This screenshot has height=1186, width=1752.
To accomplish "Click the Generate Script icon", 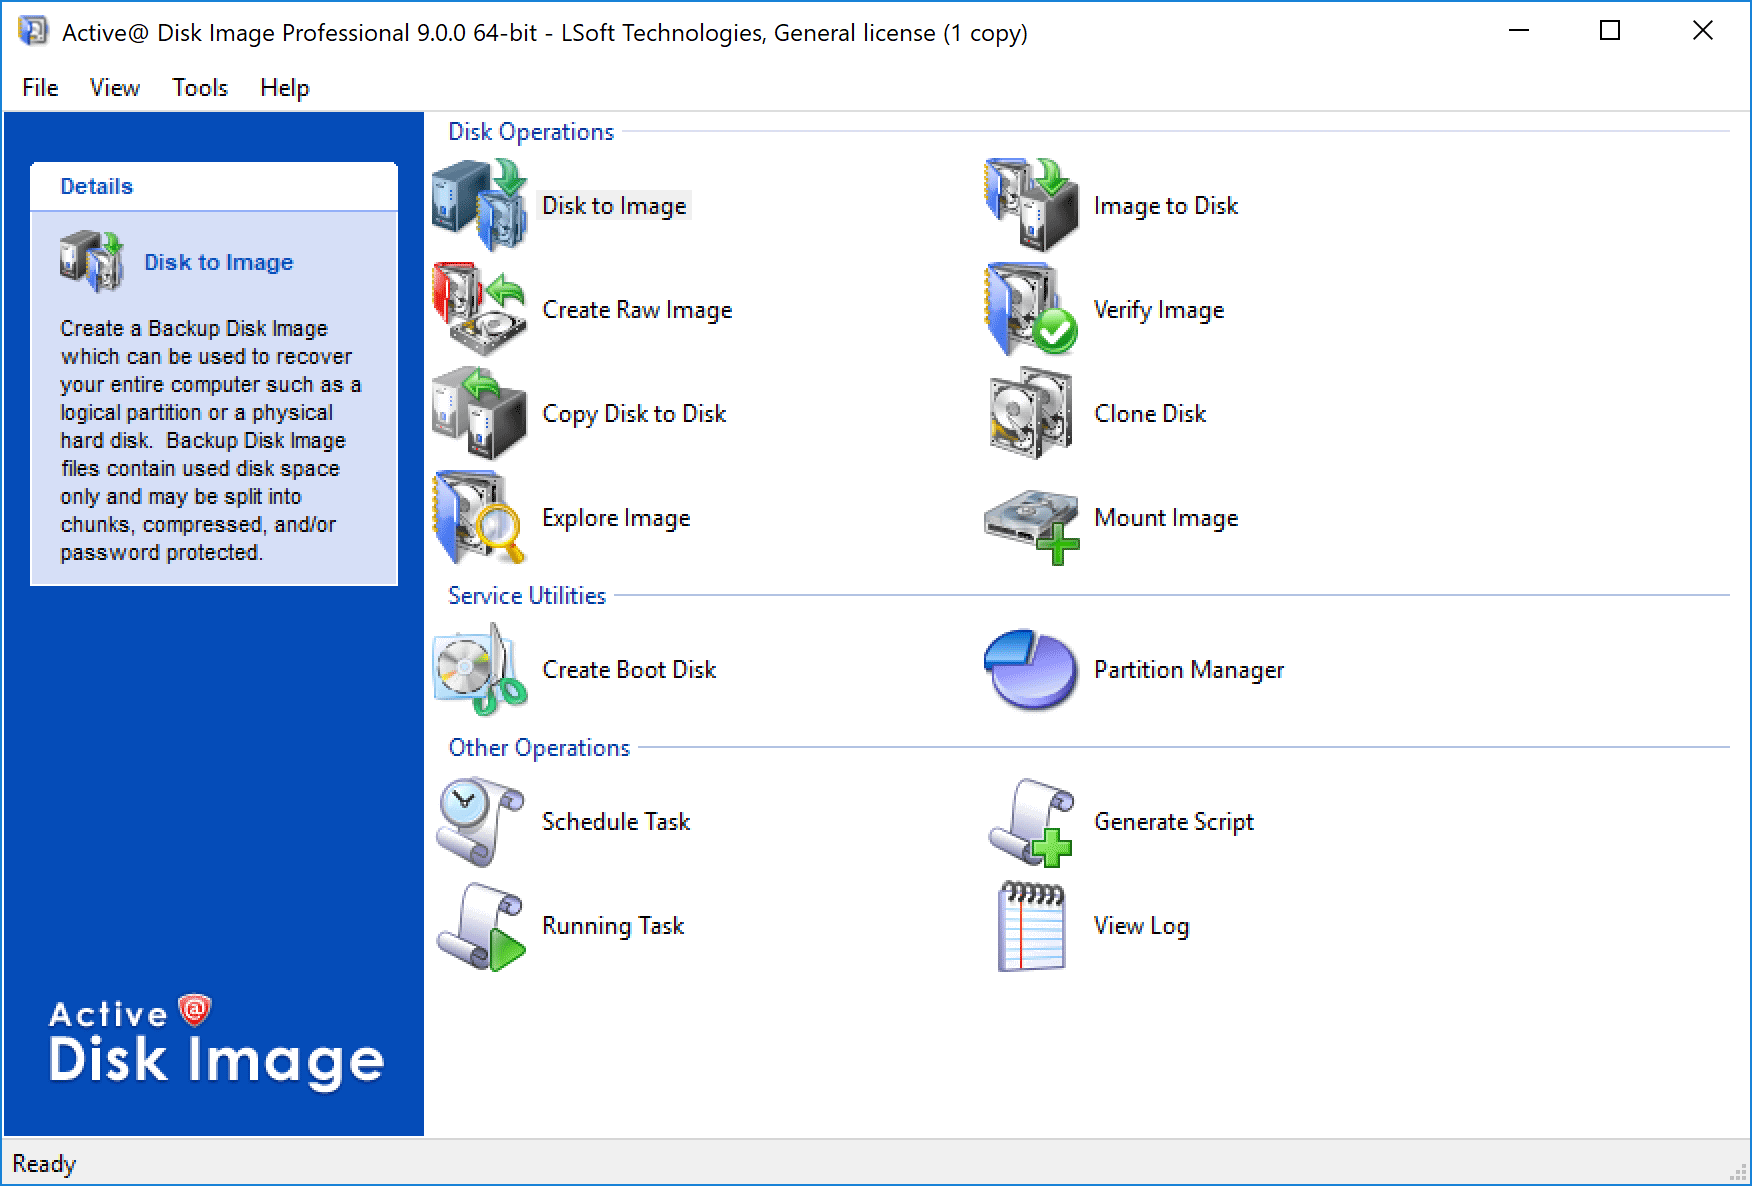I will [1030, 822].
